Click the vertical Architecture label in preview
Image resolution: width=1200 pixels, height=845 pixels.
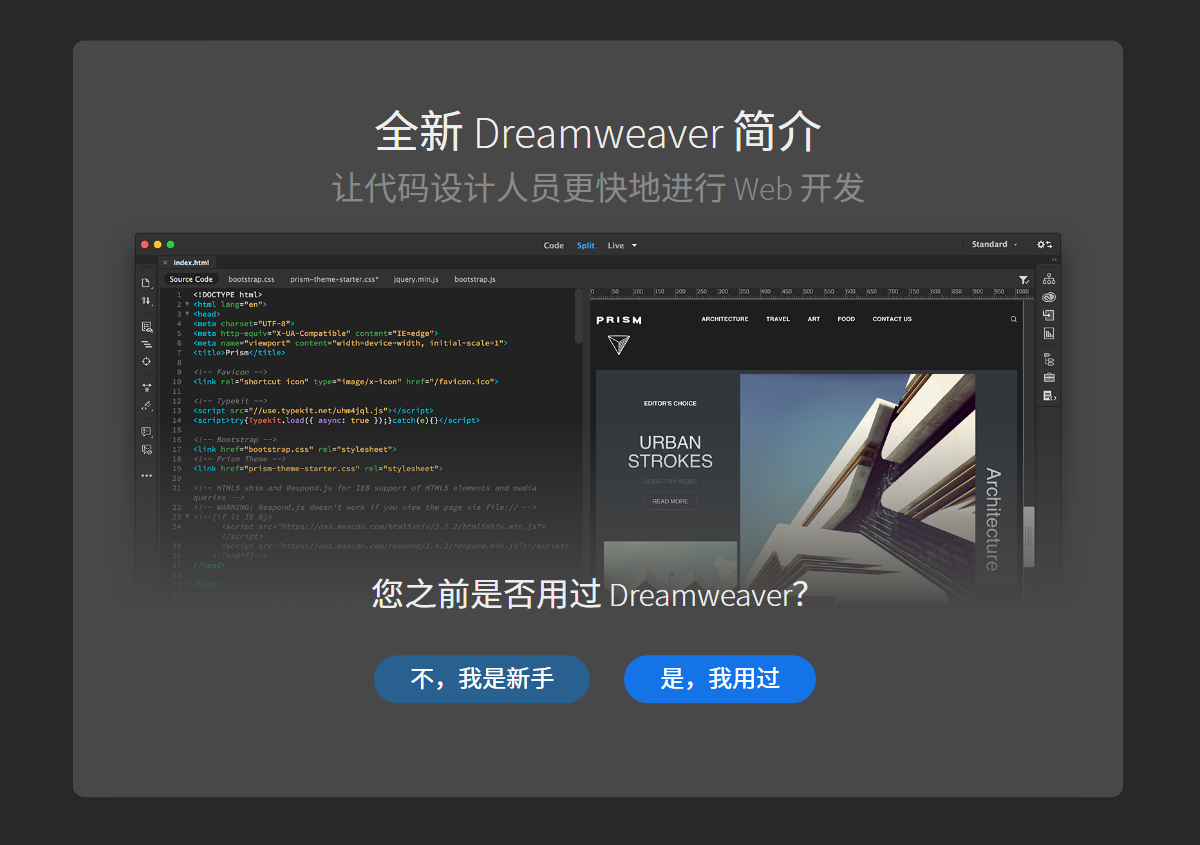click(x=992, y=519)
